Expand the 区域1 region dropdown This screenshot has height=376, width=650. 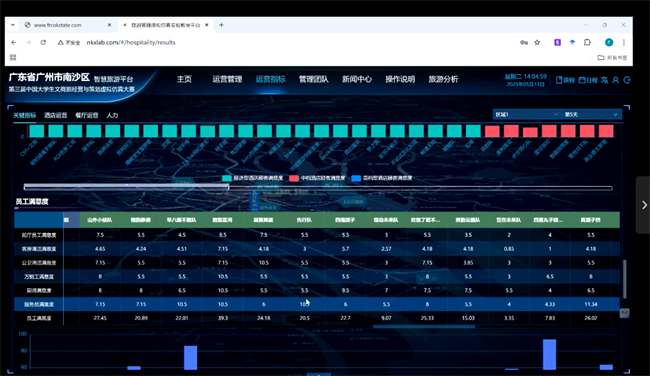[x=526, y=114]
